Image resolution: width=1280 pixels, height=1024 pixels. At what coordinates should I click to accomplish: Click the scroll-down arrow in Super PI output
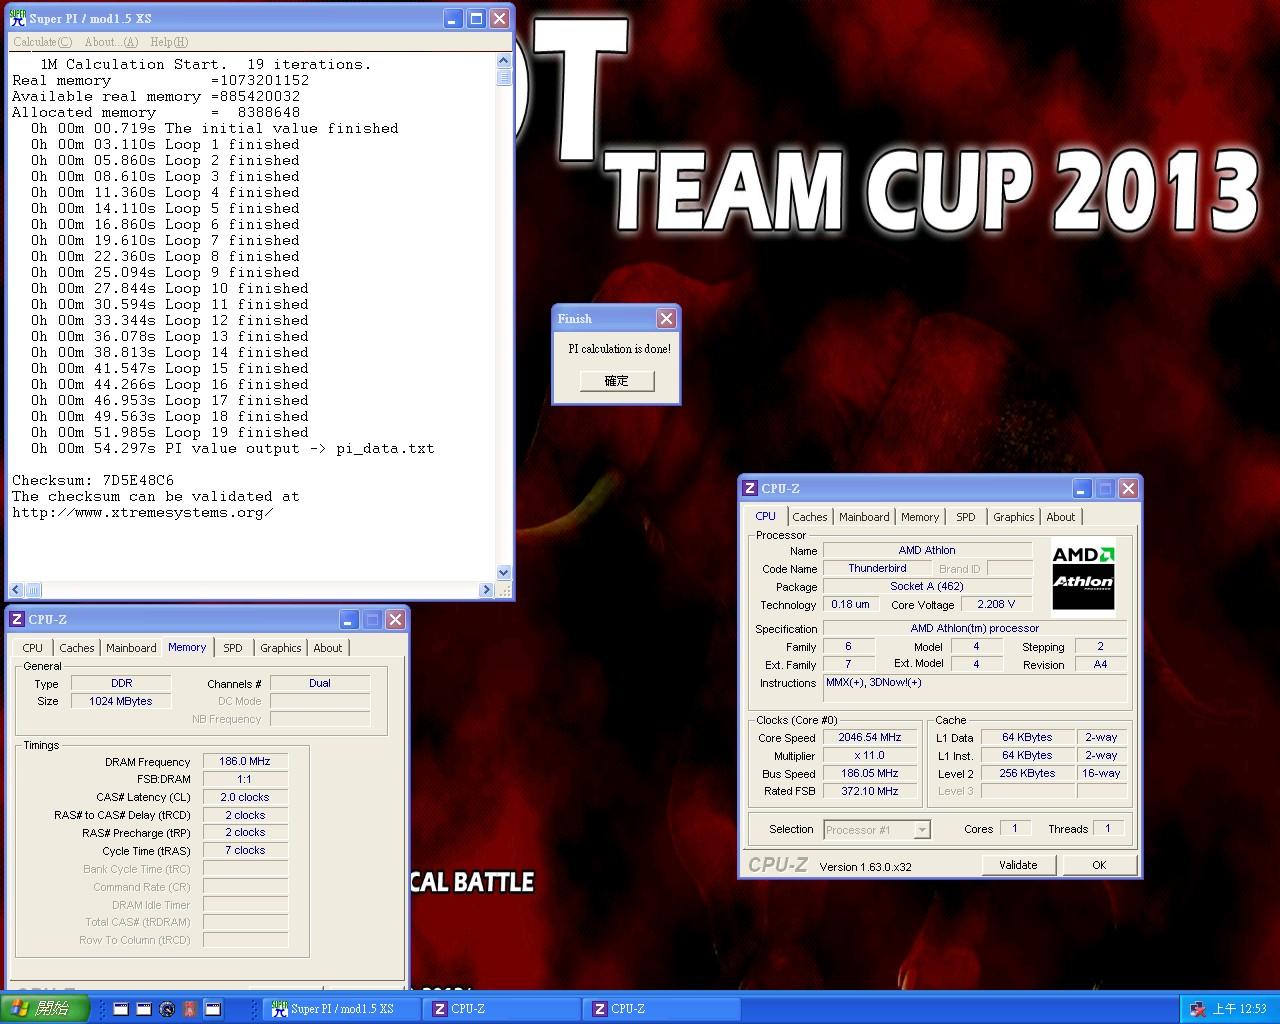(503, 573)
